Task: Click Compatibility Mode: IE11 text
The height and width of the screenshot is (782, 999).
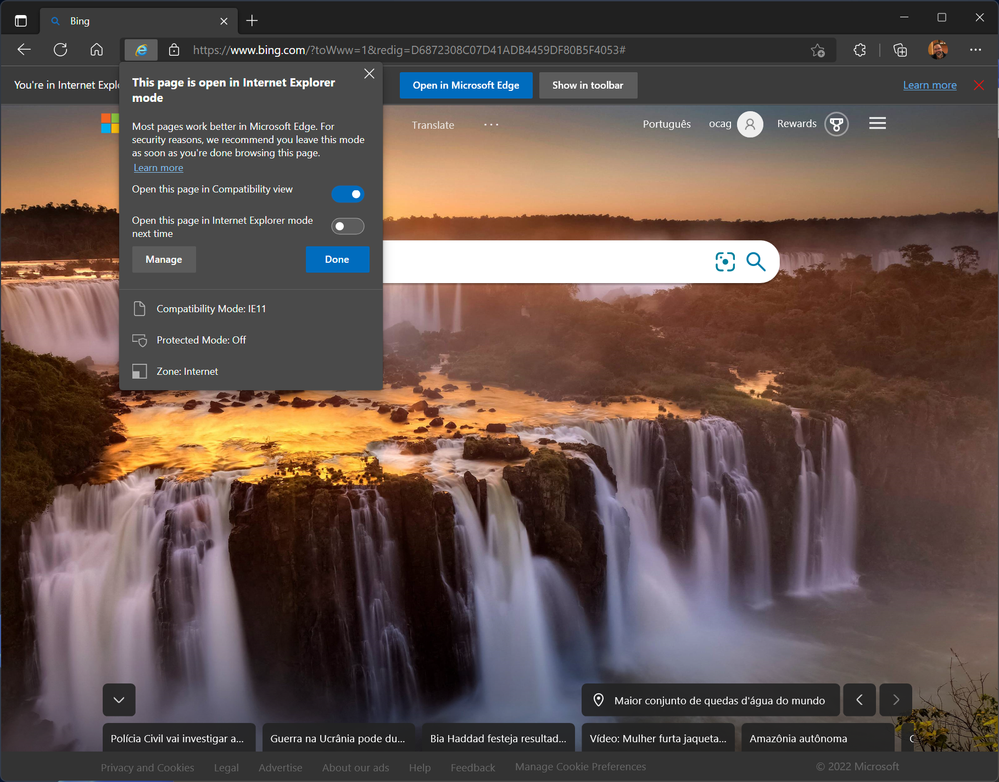Action: (212, 308)
